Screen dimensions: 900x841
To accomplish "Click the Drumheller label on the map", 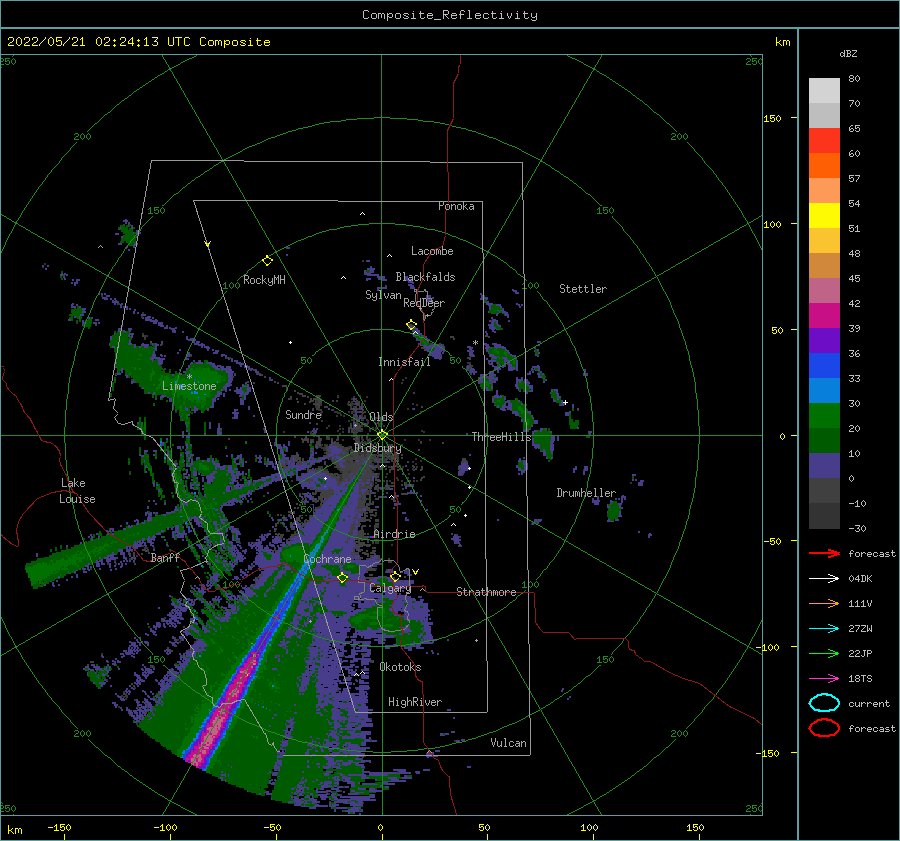I will click(586, 493).
